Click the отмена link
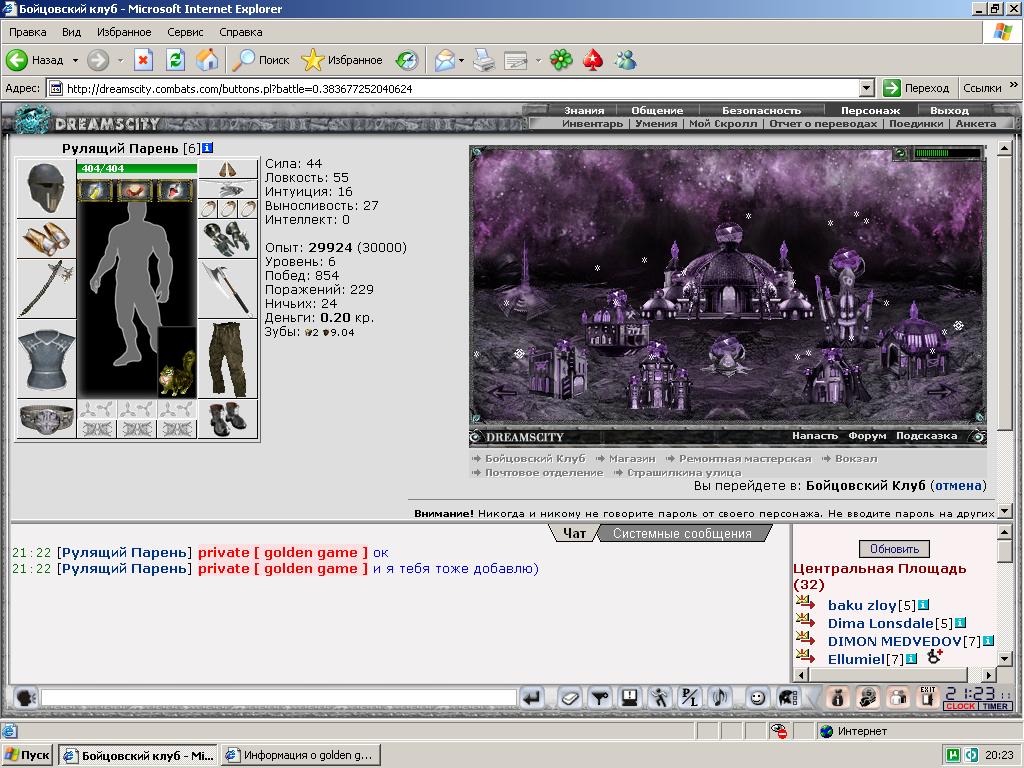1024x768 pixels. pos(959,485)
